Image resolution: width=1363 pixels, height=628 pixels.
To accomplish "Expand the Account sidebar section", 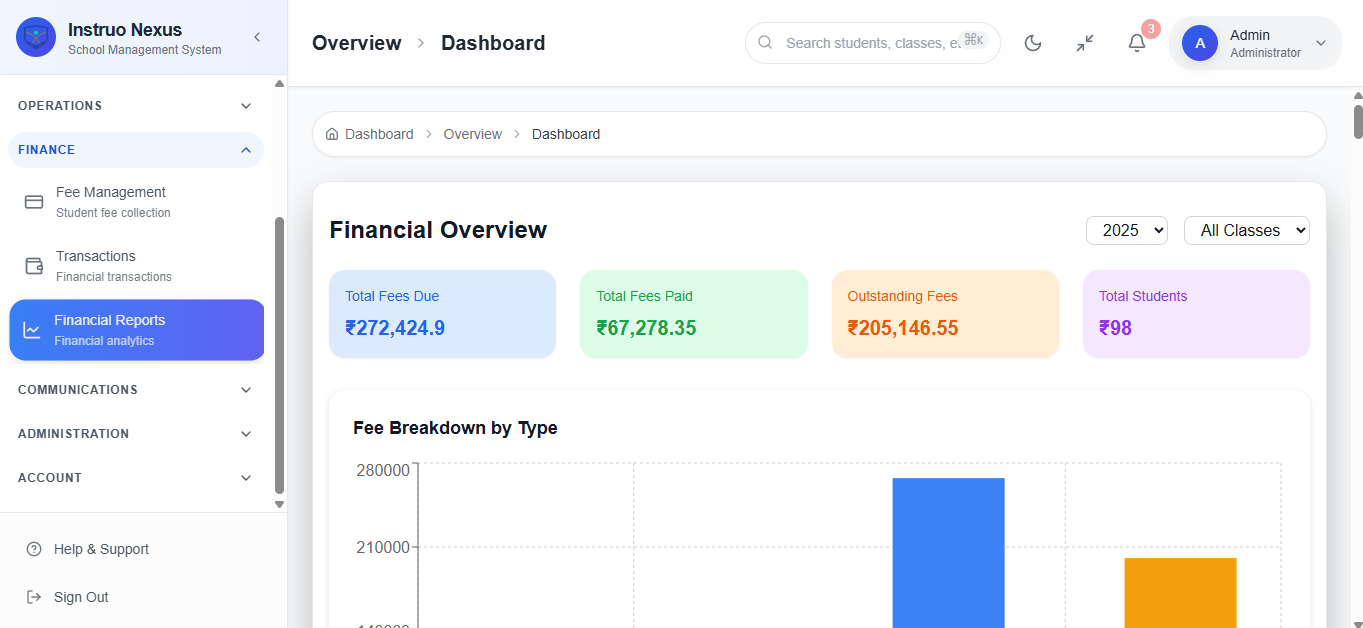I will [136, 478].
